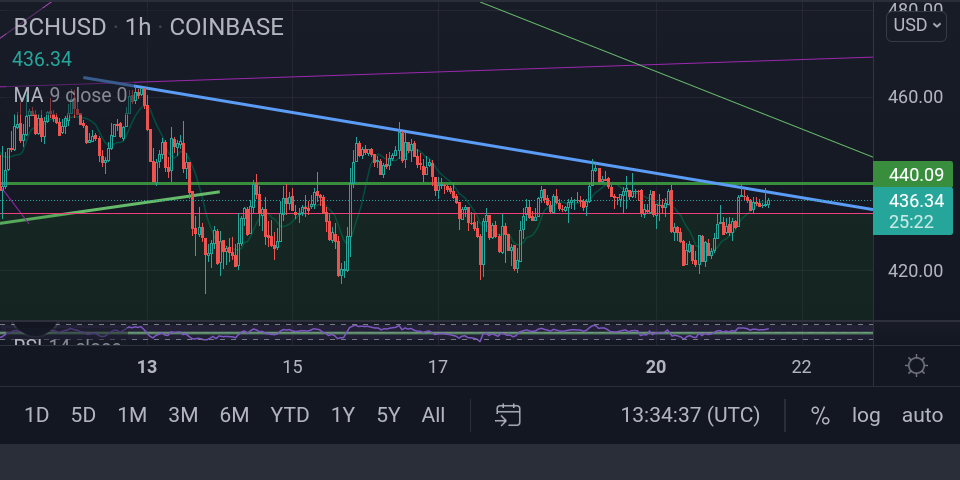Open timezone menu from 13:34:37 (UTC) clock
Image resolution: width=960 pixels, height=480 pixels.
(x=690, y=416)
